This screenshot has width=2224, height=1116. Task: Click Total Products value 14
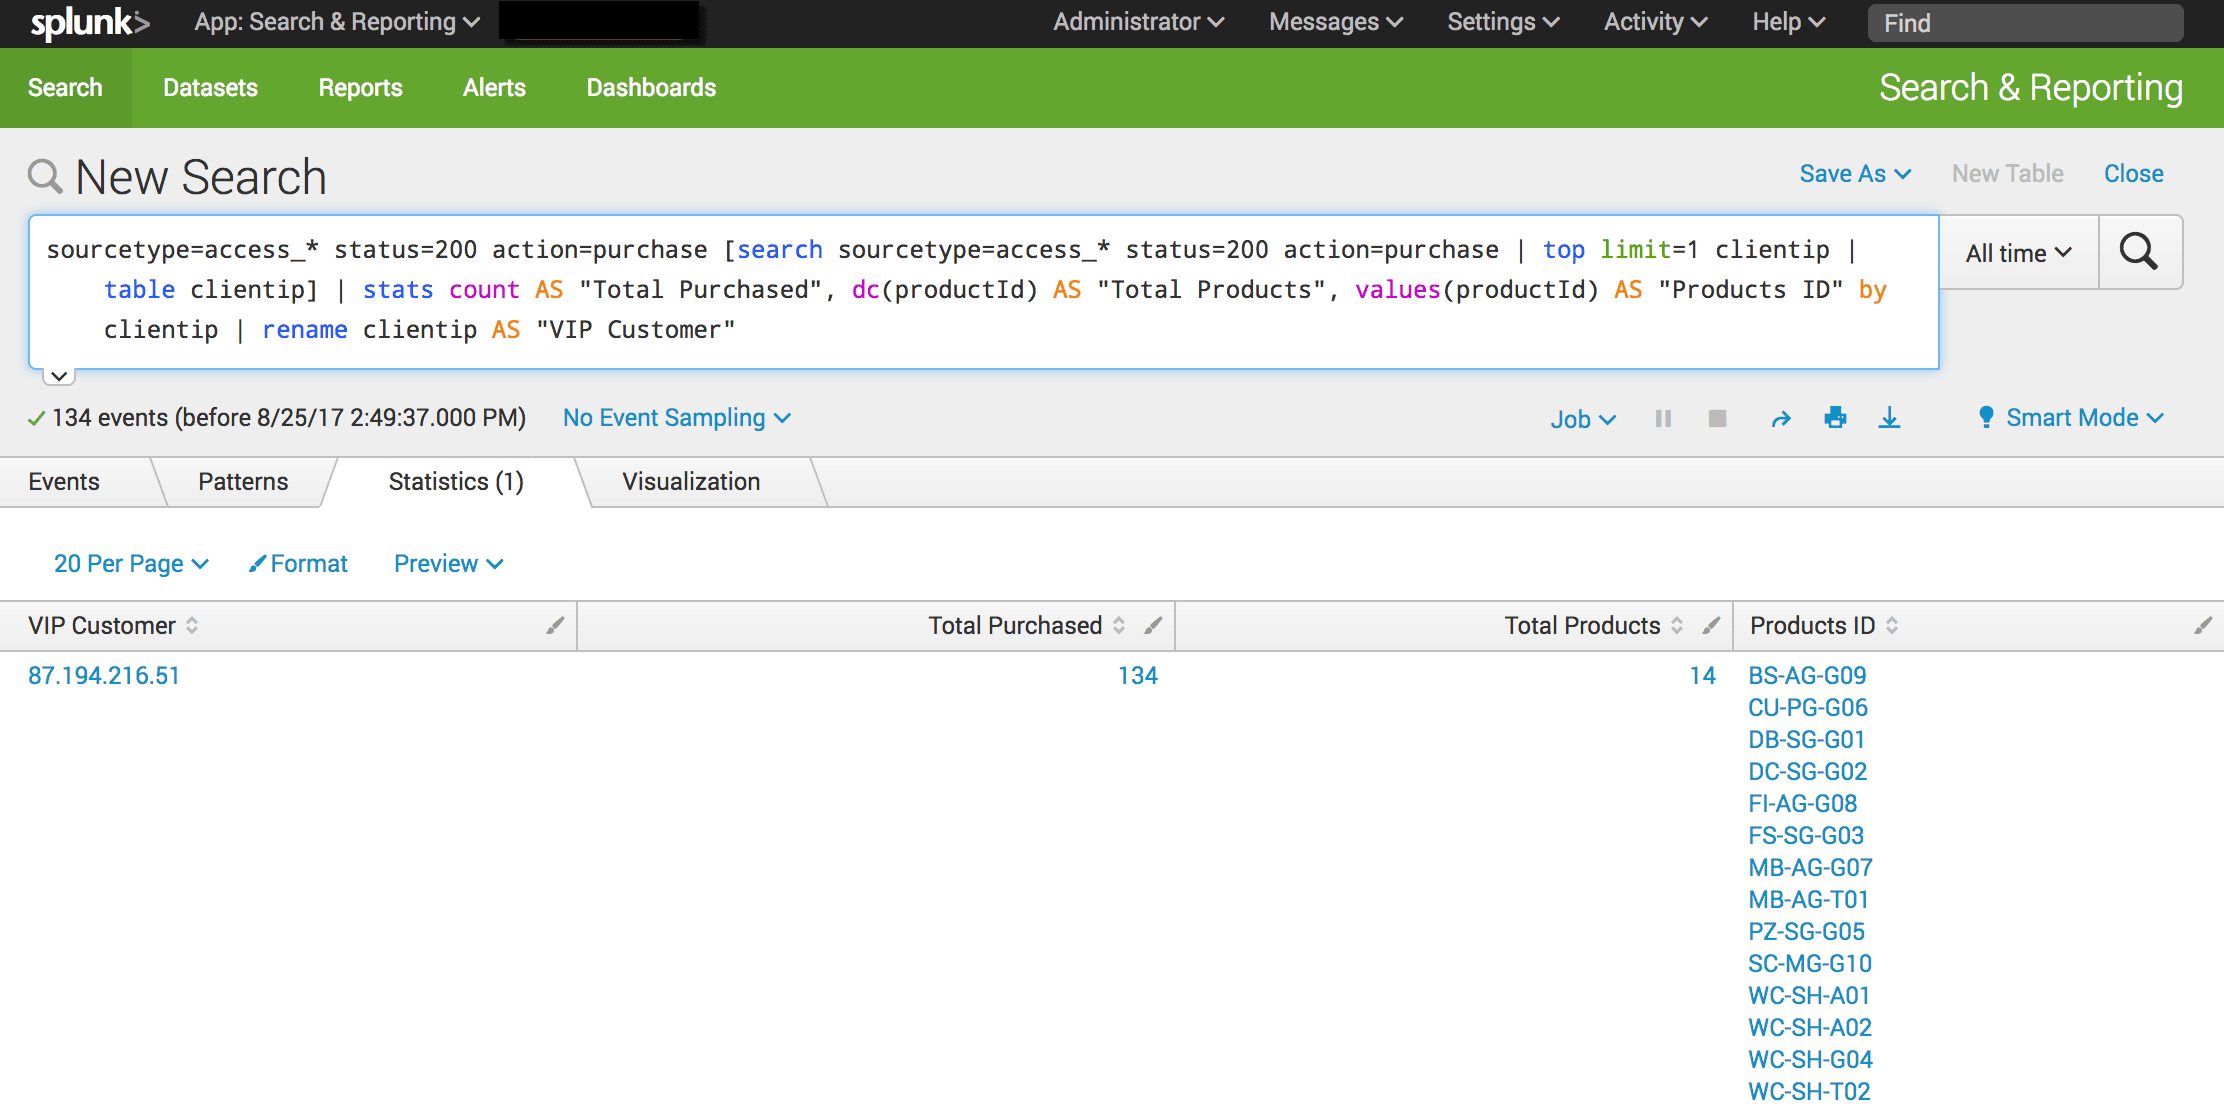(1703, 676)
